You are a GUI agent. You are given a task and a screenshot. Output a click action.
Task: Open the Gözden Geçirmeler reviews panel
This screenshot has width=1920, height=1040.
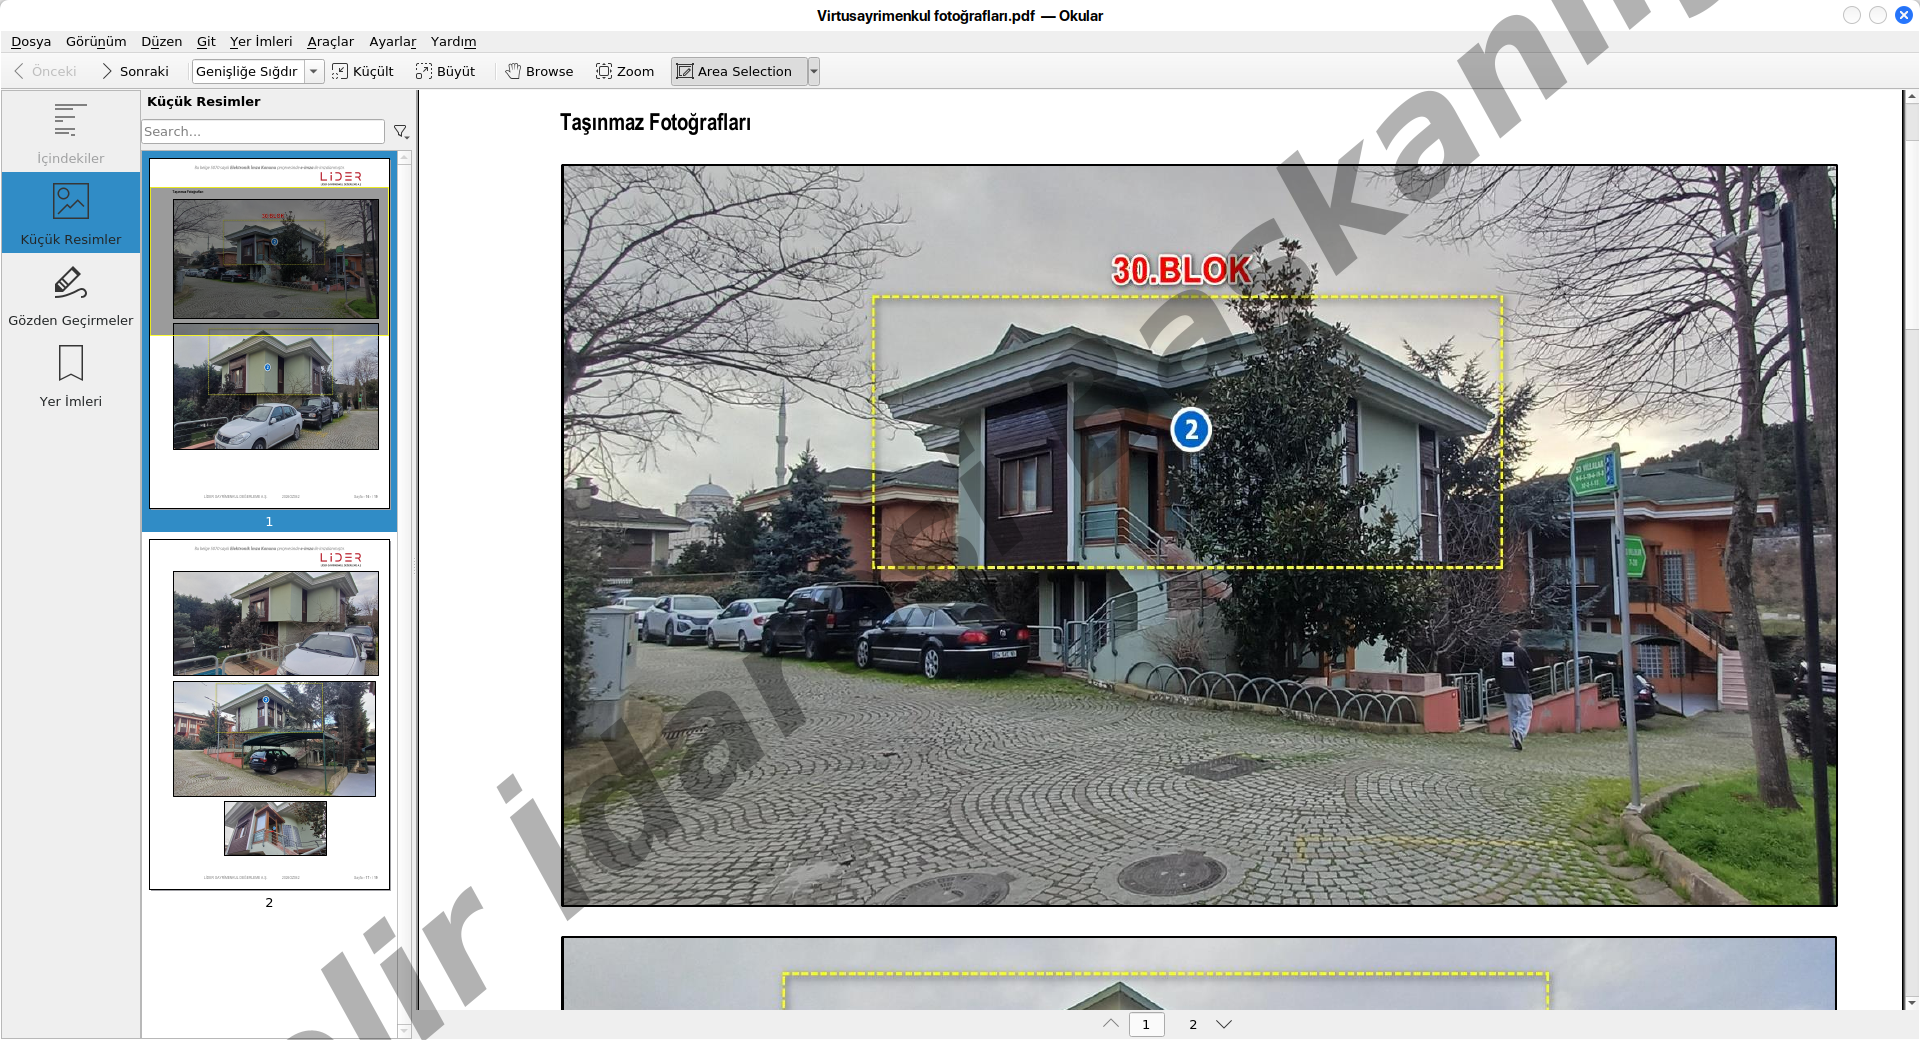(70, 294)
